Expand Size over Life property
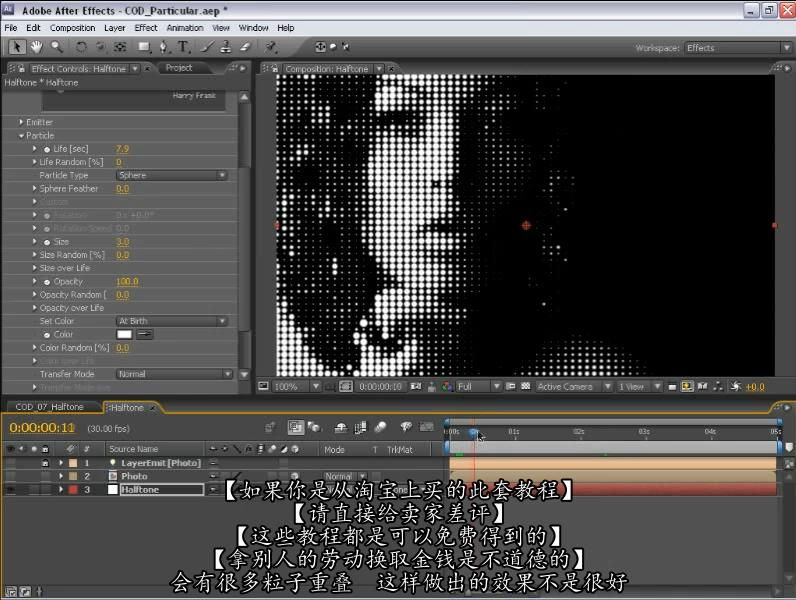This screenshot has width=796, height=600. pyautogui.click(x=35, y=268)
